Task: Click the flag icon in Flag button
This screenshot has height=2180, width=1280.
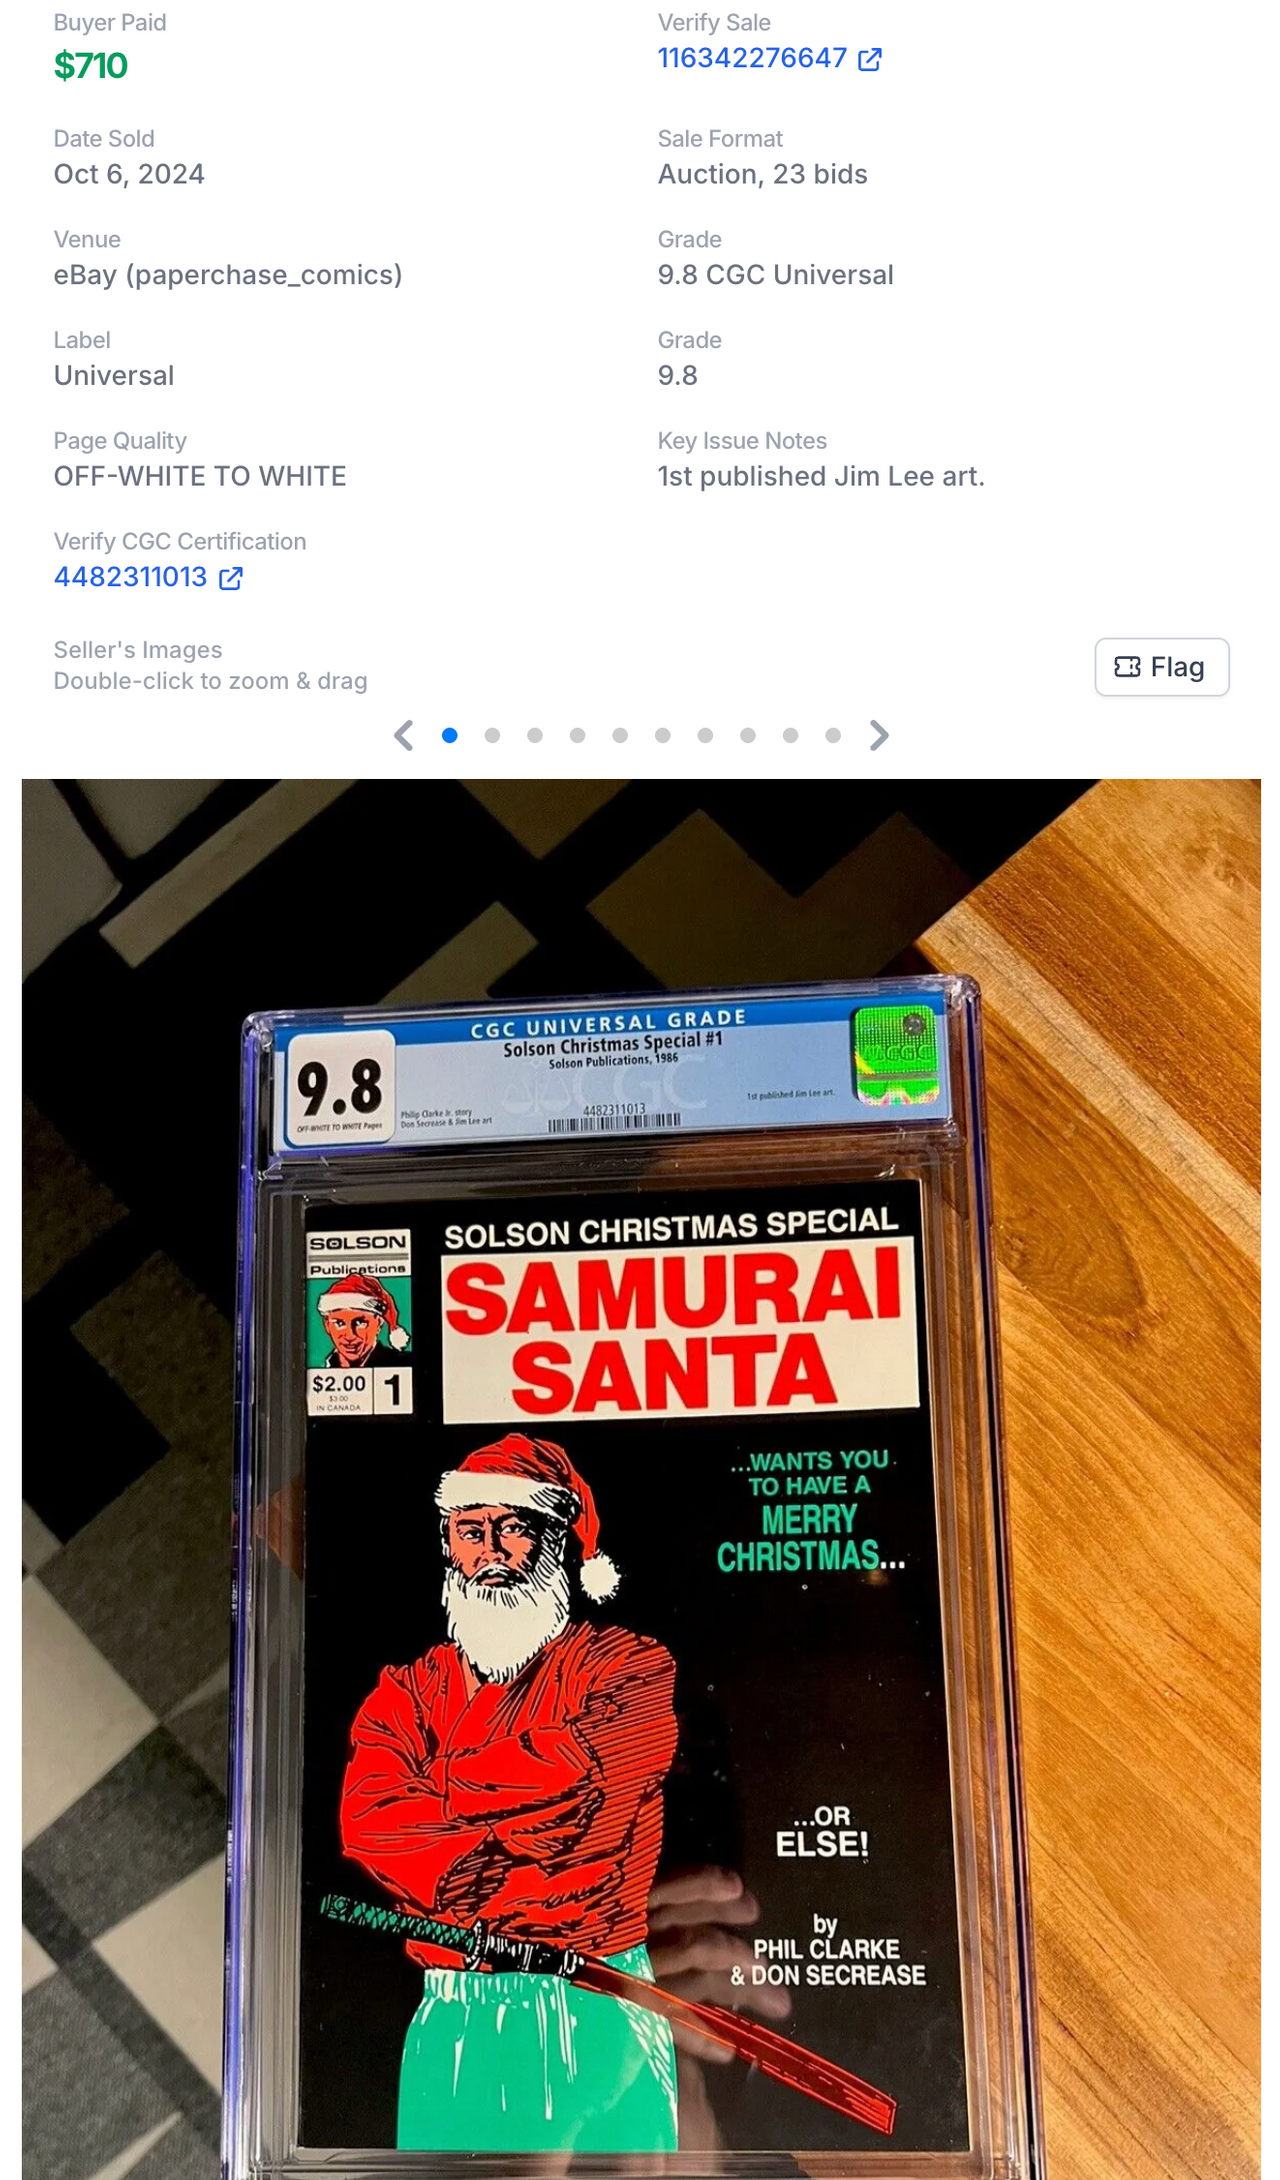Action: pos(1127,667)
